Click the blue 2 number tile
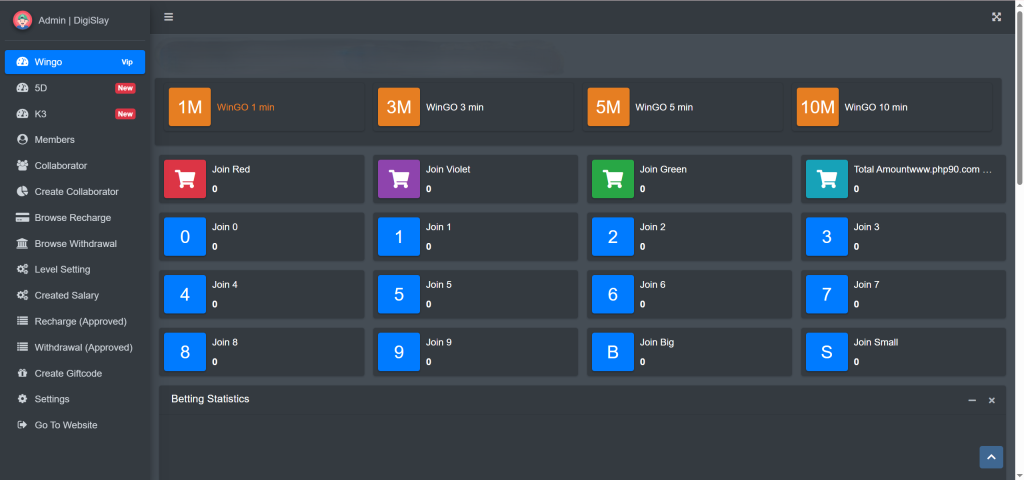 pos(613,236)
